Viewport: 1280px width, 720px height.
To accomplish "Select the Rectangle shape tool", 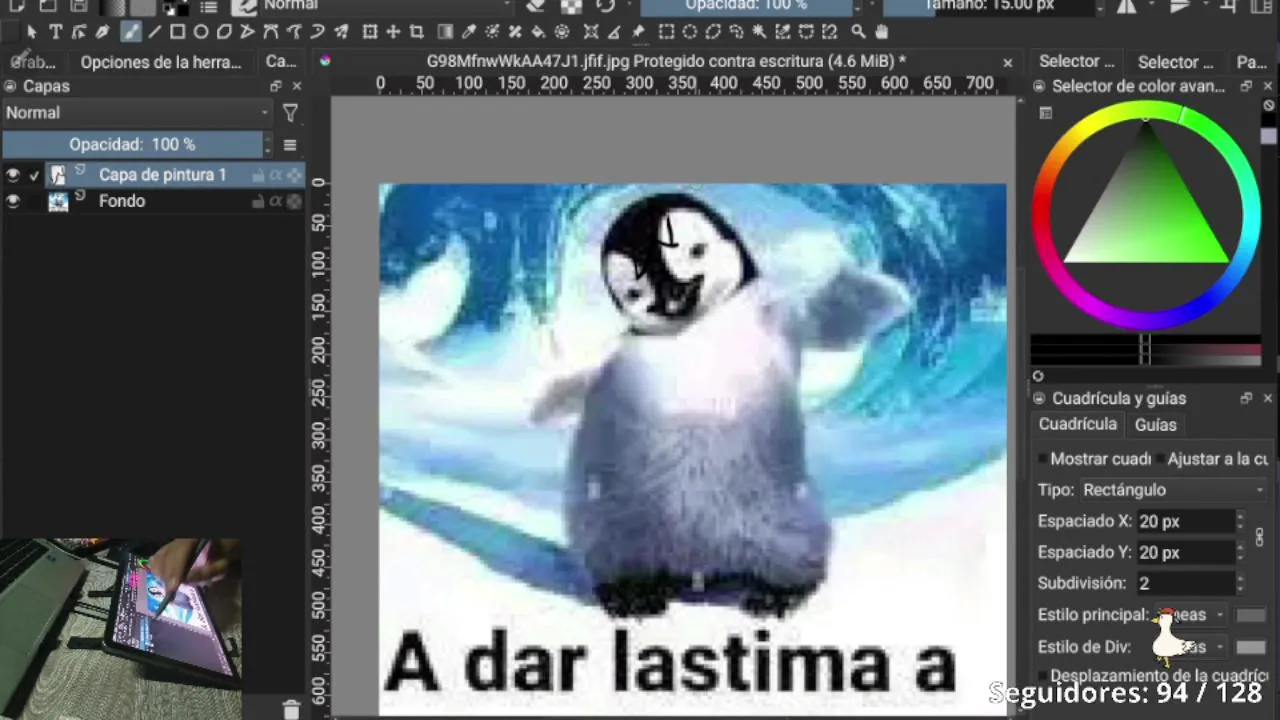I will pyautogui.click(x=177, y=32).
